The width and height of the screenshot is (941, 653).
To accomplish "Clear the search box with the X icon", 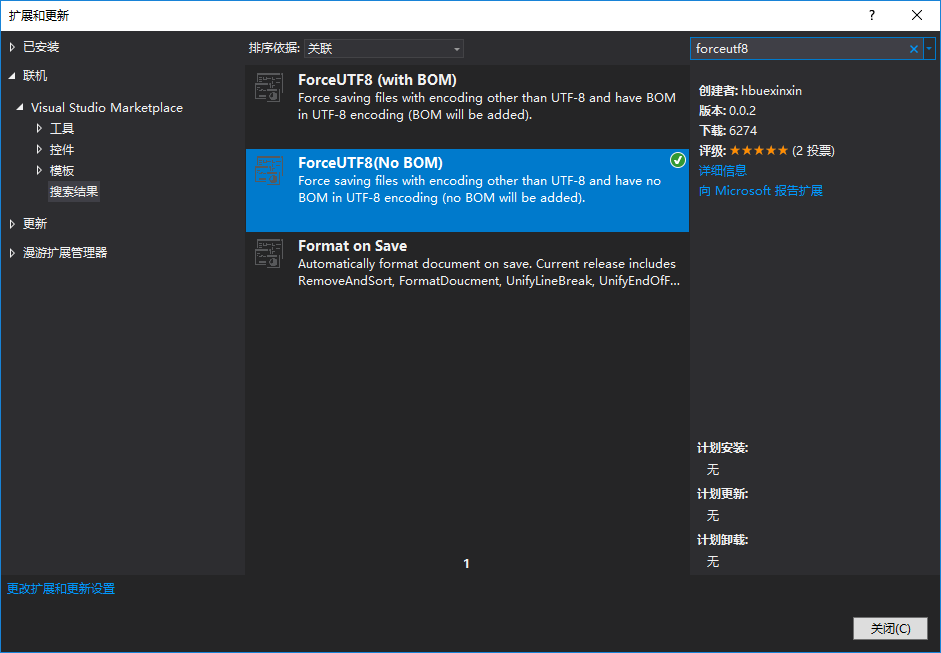I will point(914,48).
